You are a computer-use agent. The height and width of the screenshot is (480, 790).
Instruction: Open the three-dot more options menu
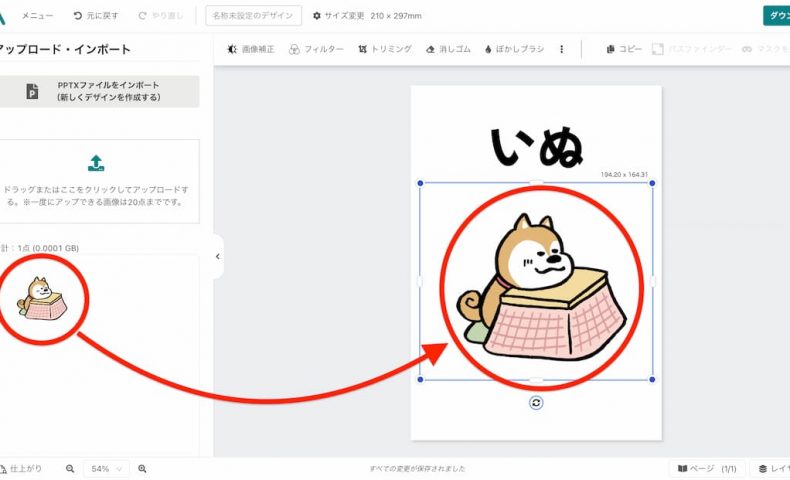point(561,49)
